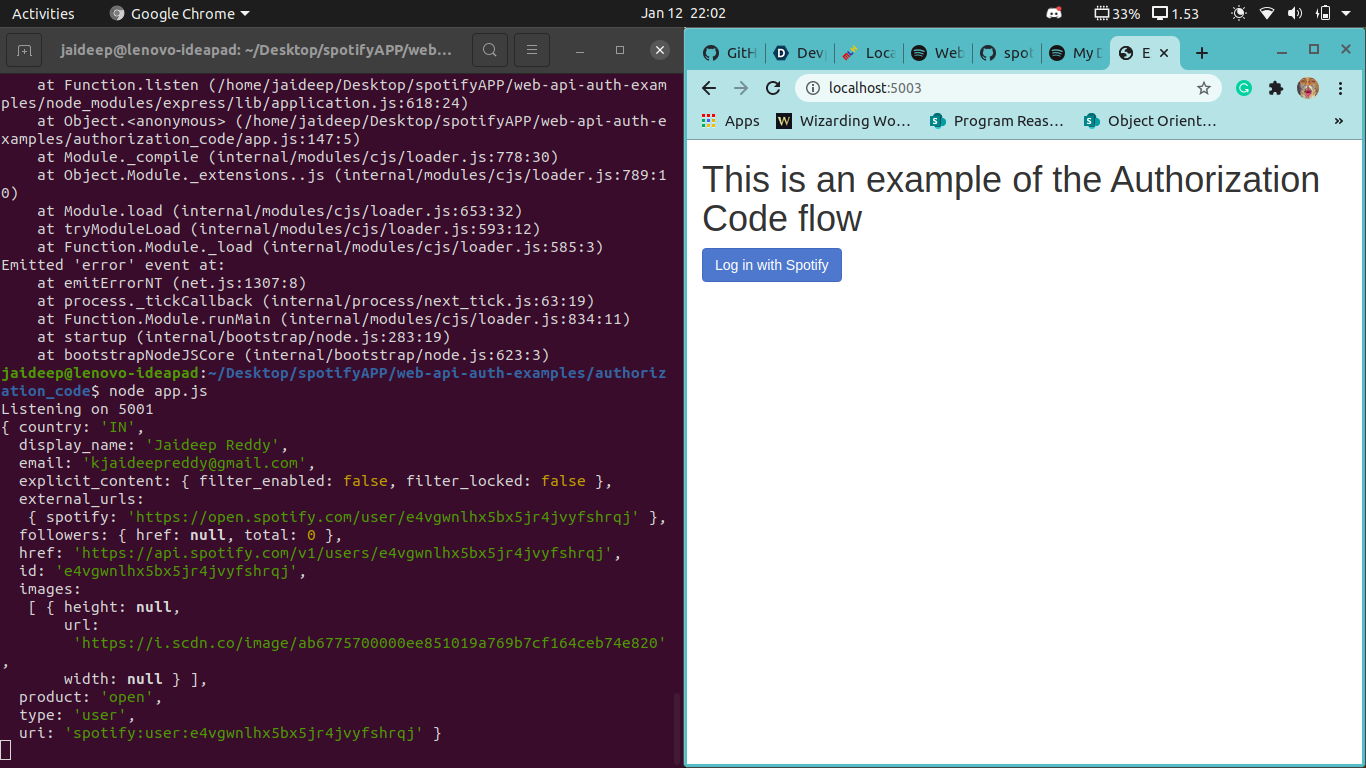
Task: Bookmark this page with the star
Action: pyautogui.click(x=1204, y=88)
